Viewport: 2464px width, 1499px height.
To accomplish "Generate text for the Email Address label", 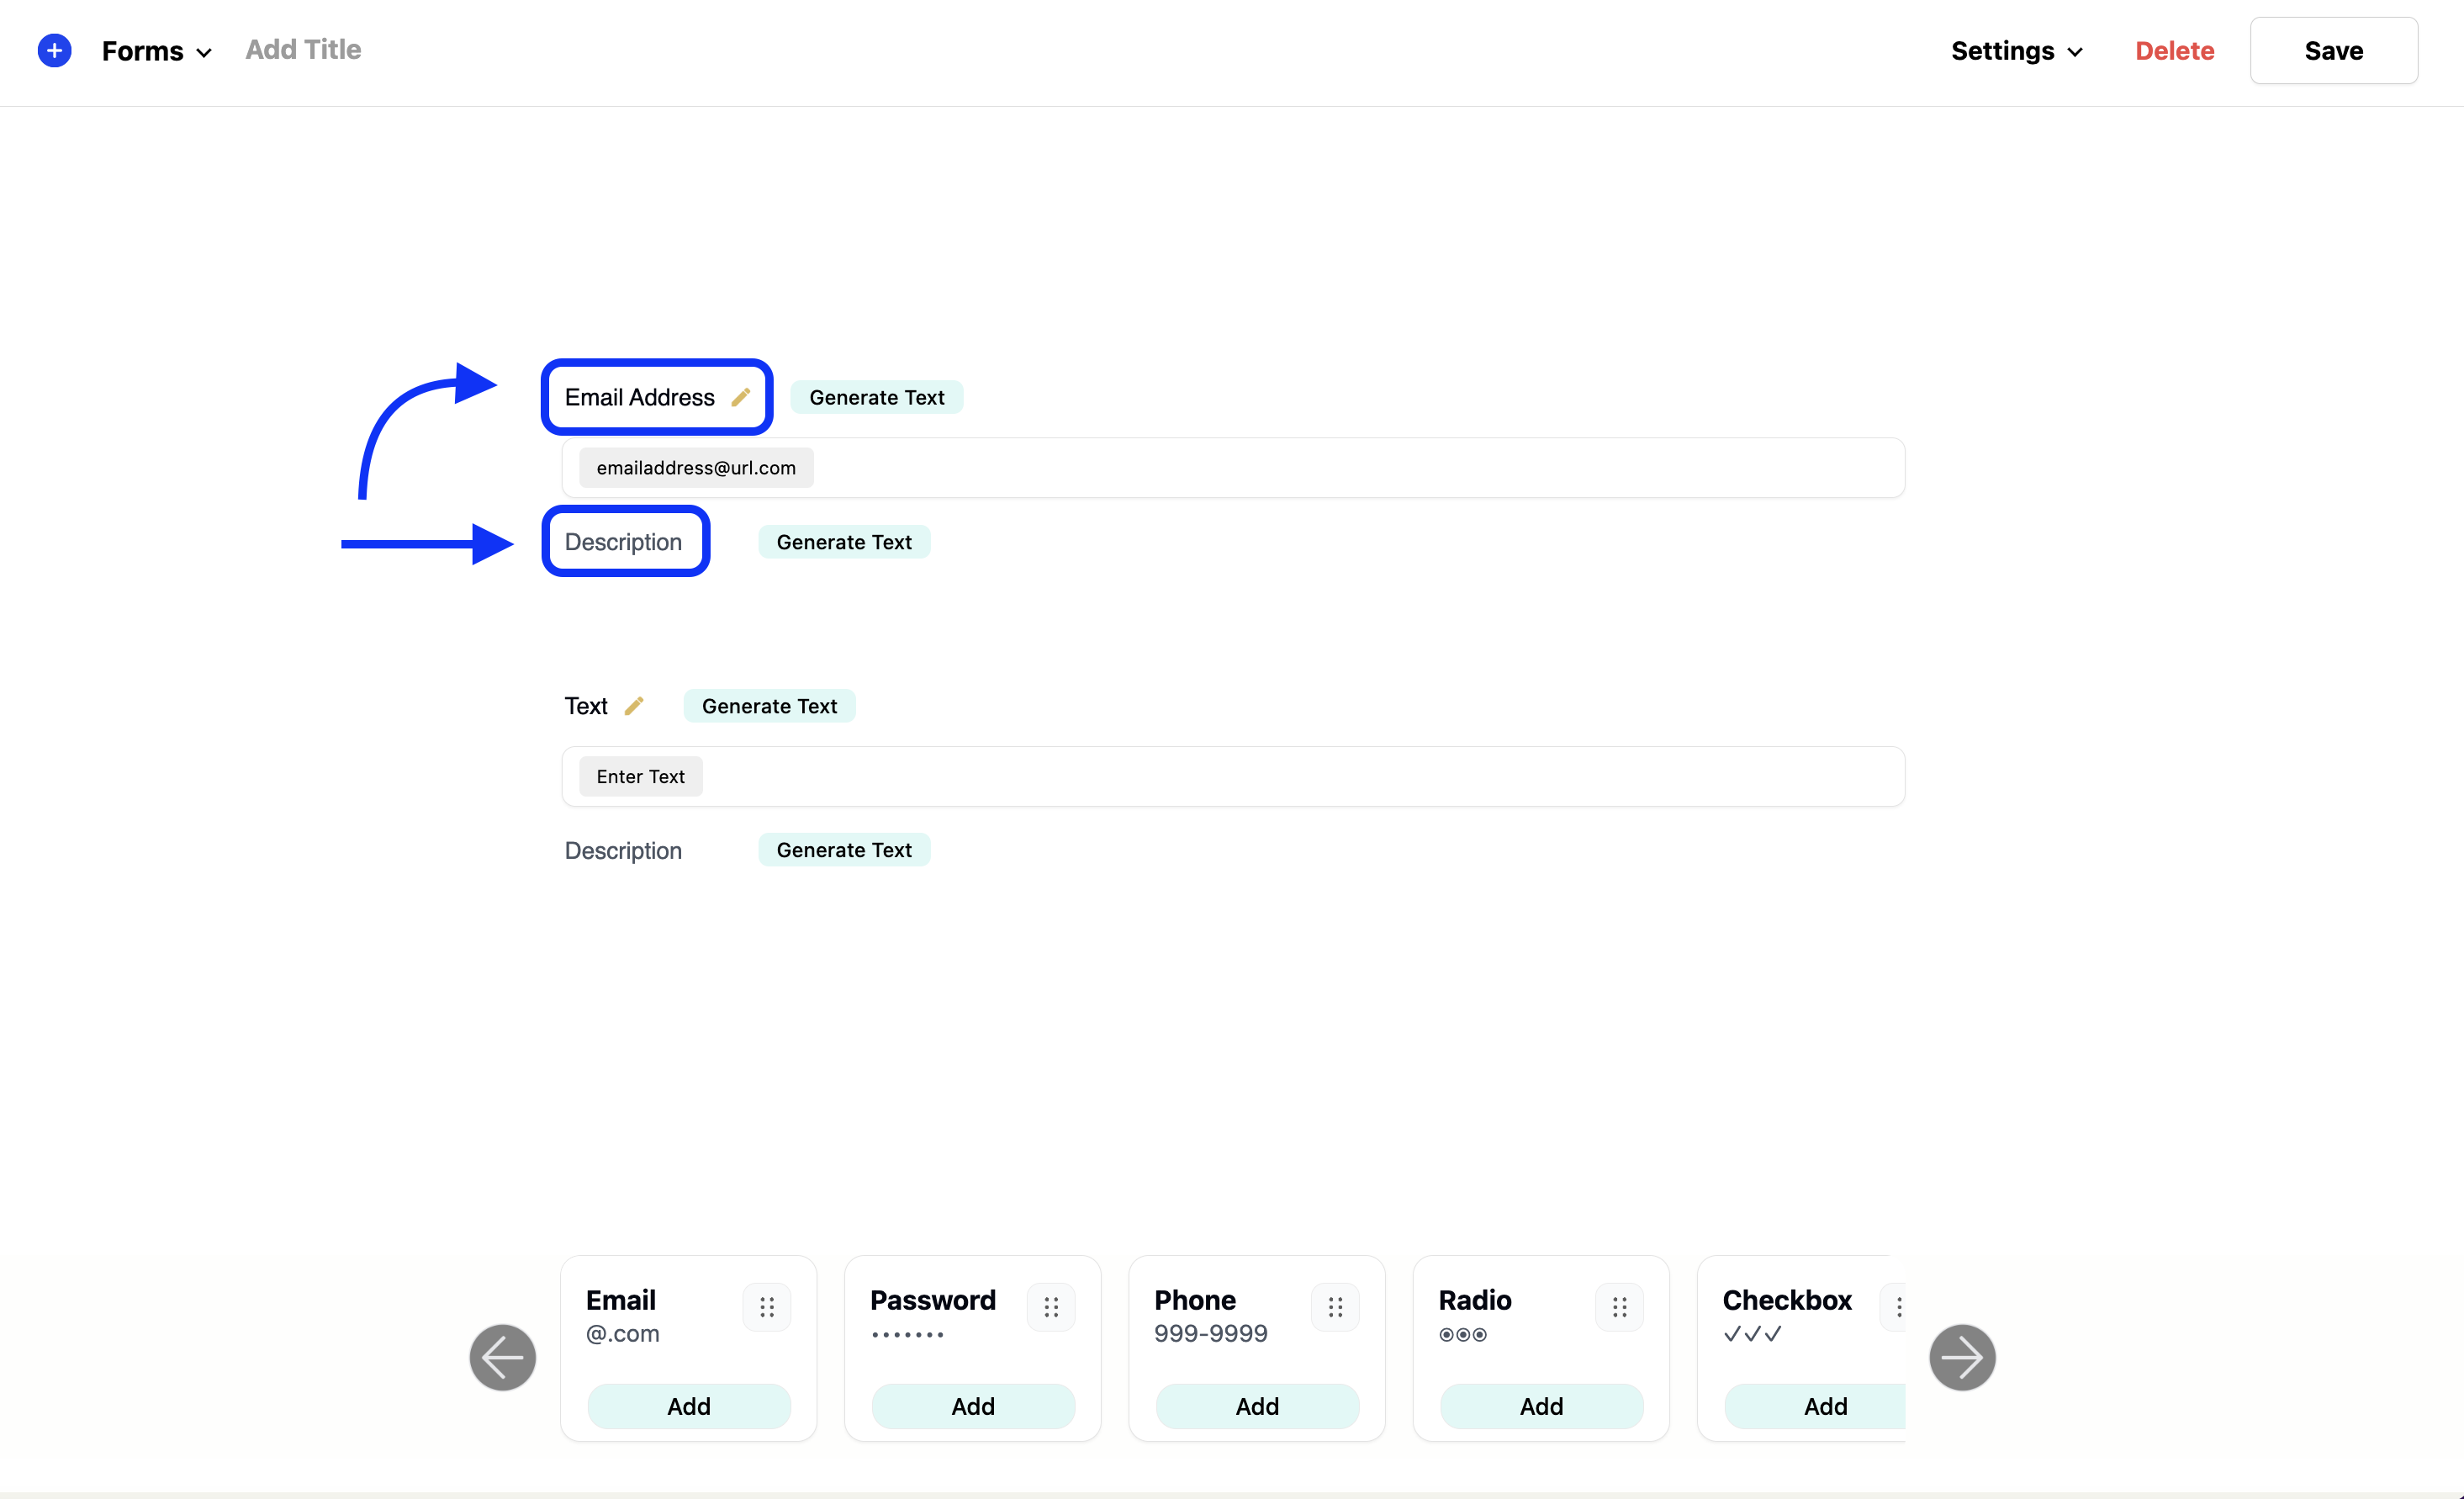I will pyautogui.click(x=876, y=398).
